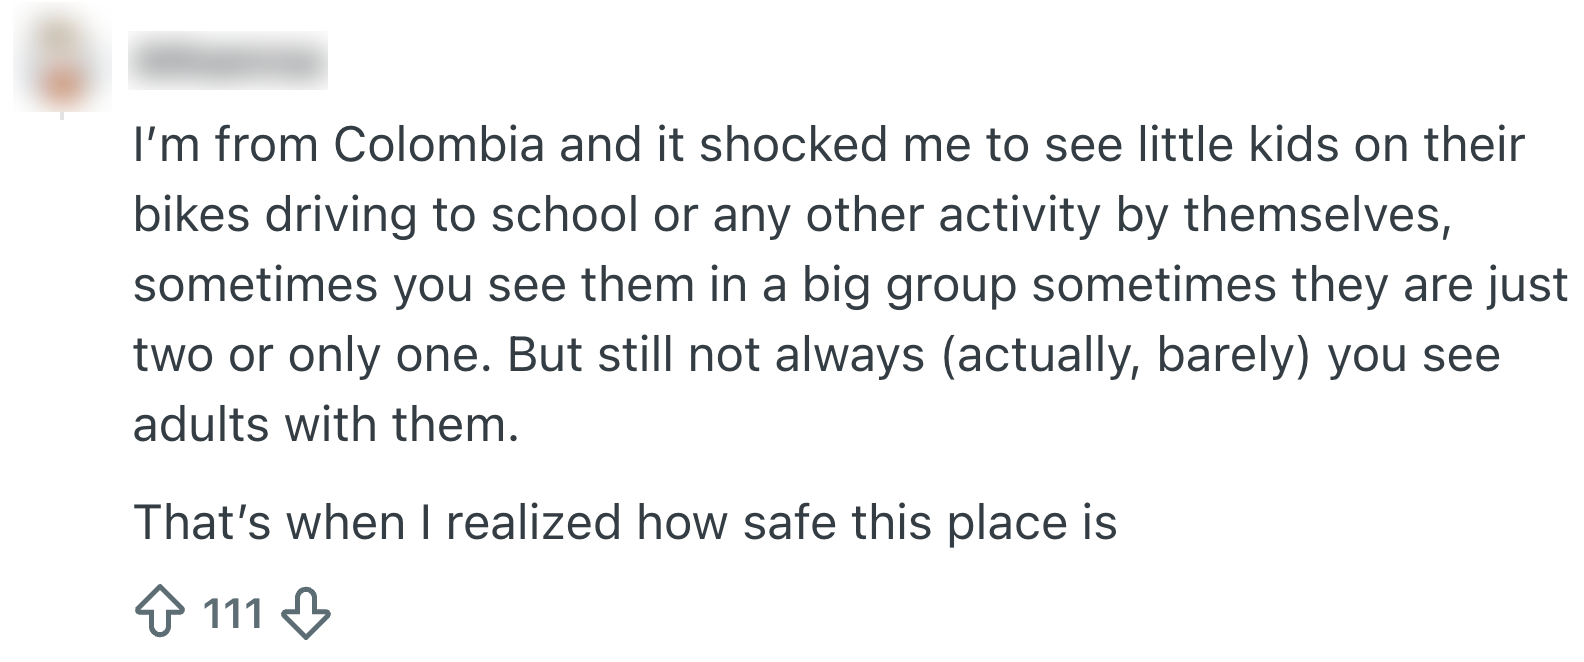The image size is (1584, 662).
Task: Collapse the thread line below the avatar
Action: (62, 118)
